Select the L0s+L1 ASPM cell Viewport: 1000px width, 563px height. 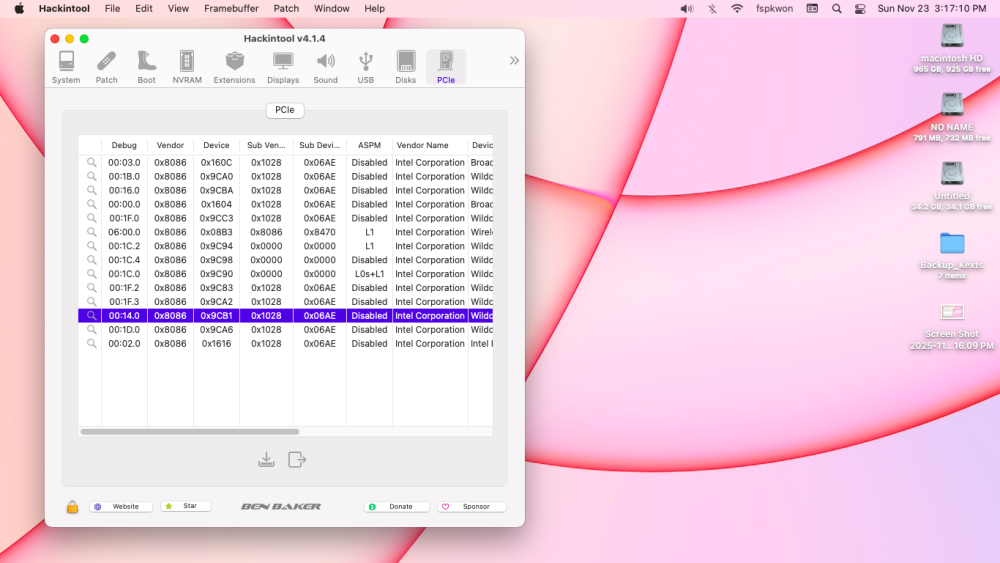pyautogui.click(x=369, y=274)
